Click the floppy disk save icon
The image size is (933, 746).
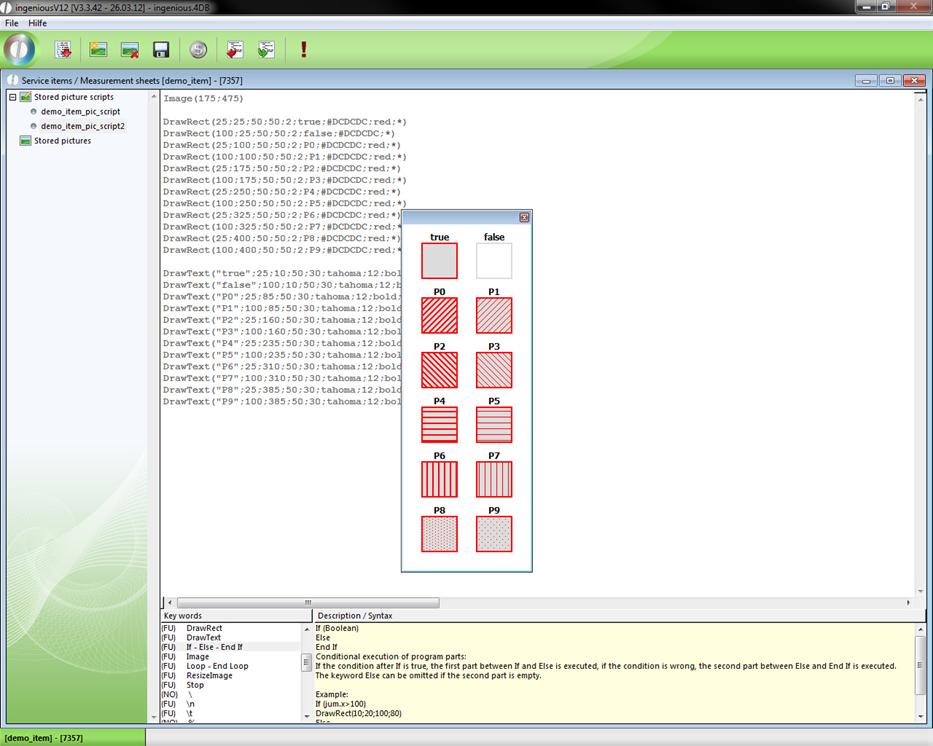point(160,49)
